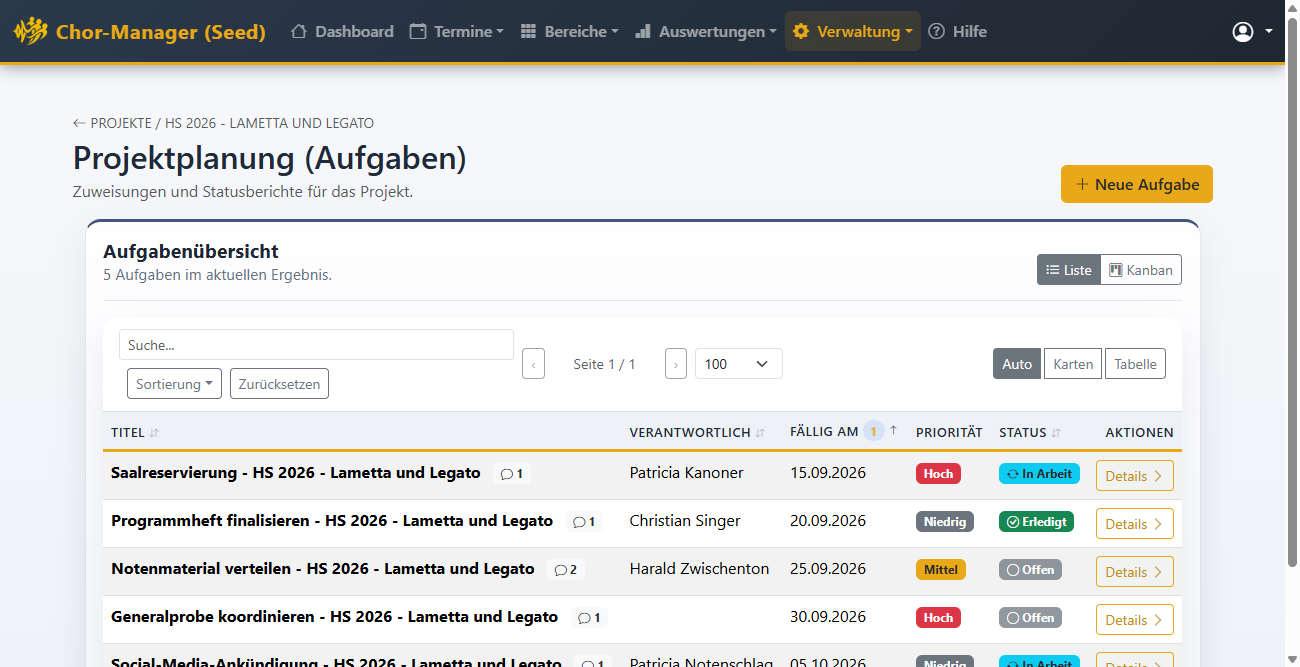Click Offen status on Notenmaterial verteilen row
Image resolution: width=1300 pixels, height=667 pixels.
coord(1030,570)
